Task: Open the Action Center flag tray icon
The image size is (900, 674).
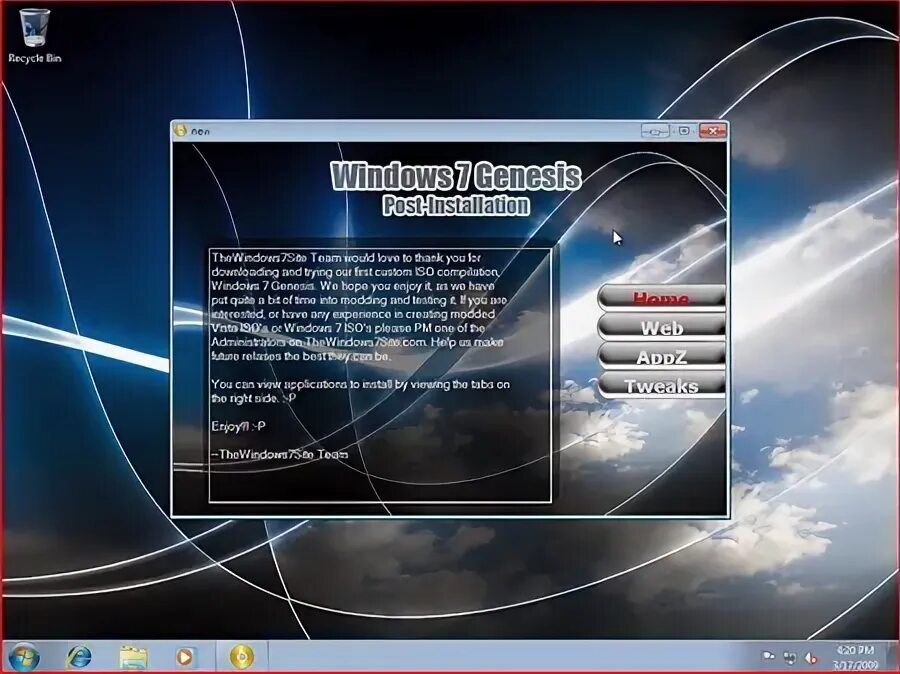Action: 768,656
